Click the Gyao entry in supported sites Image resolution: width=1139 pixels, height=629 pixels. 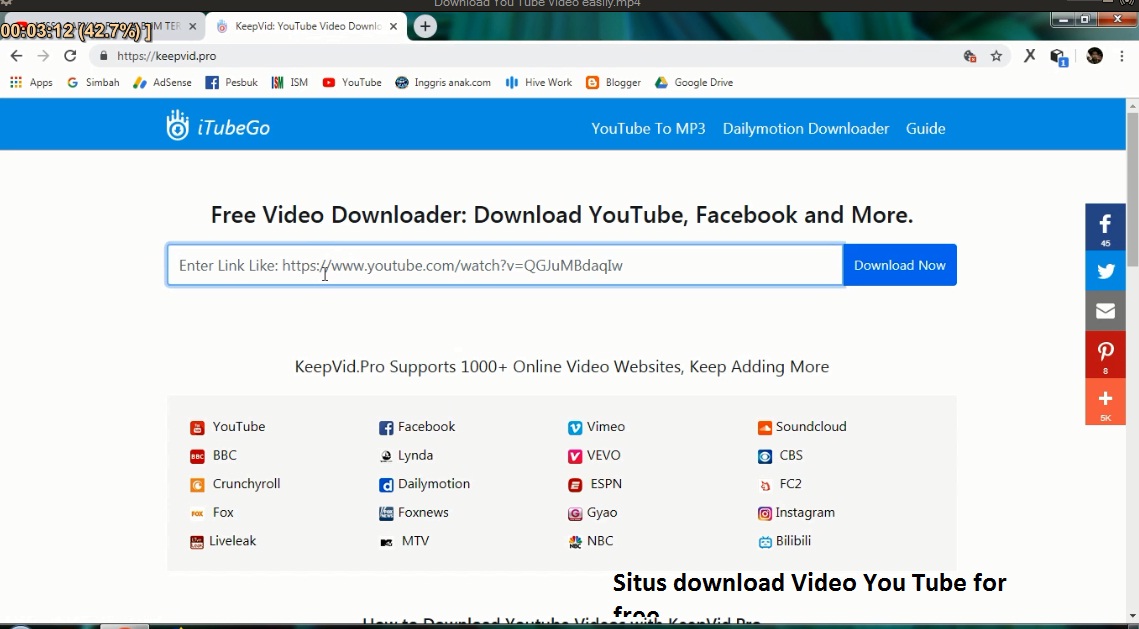593,513
